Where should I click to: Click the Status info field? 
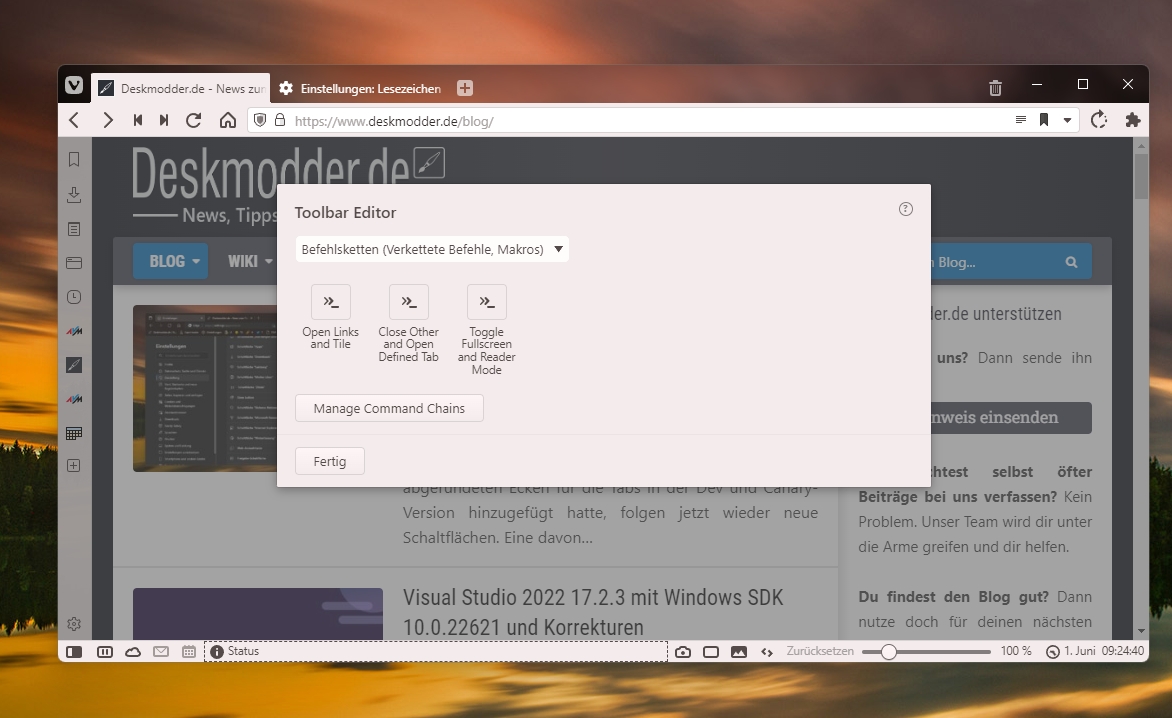point(436,652)
